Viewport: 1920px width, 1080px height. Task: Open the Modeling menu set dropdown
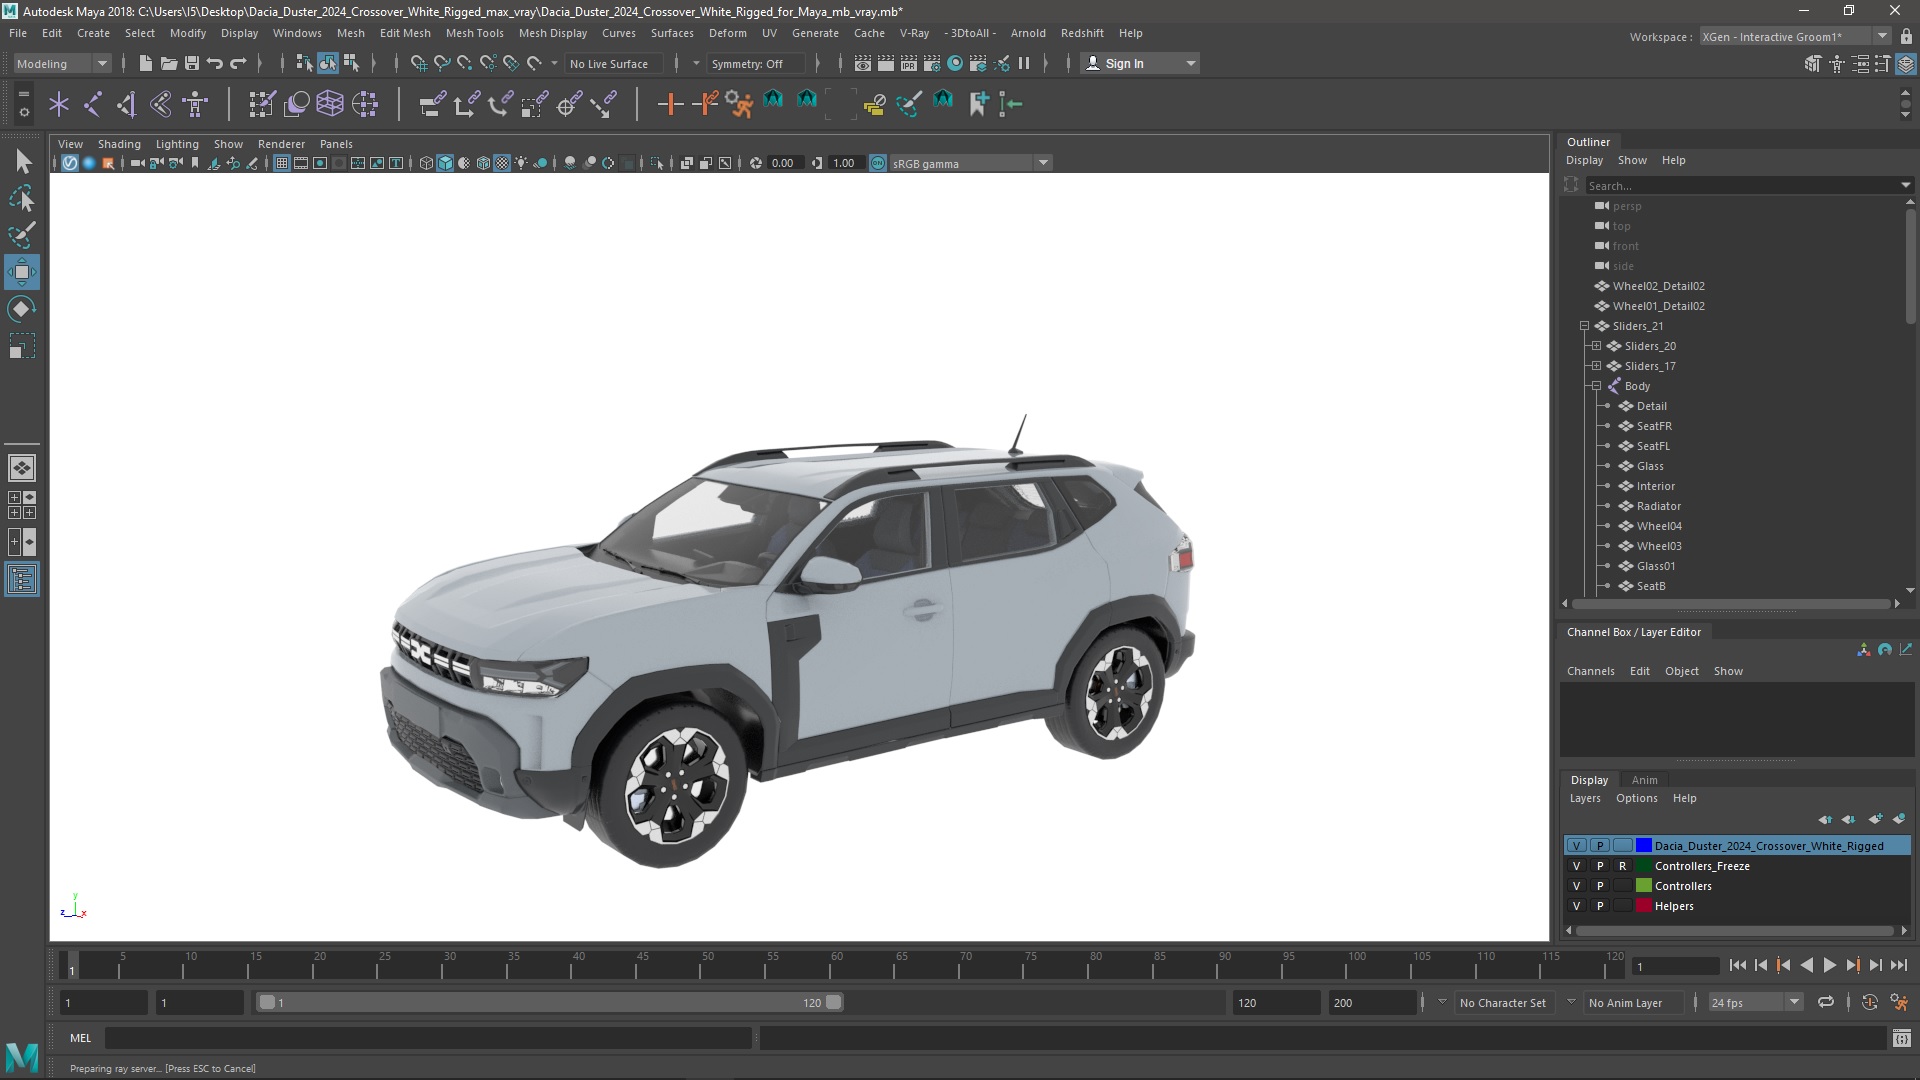point(62,63)
